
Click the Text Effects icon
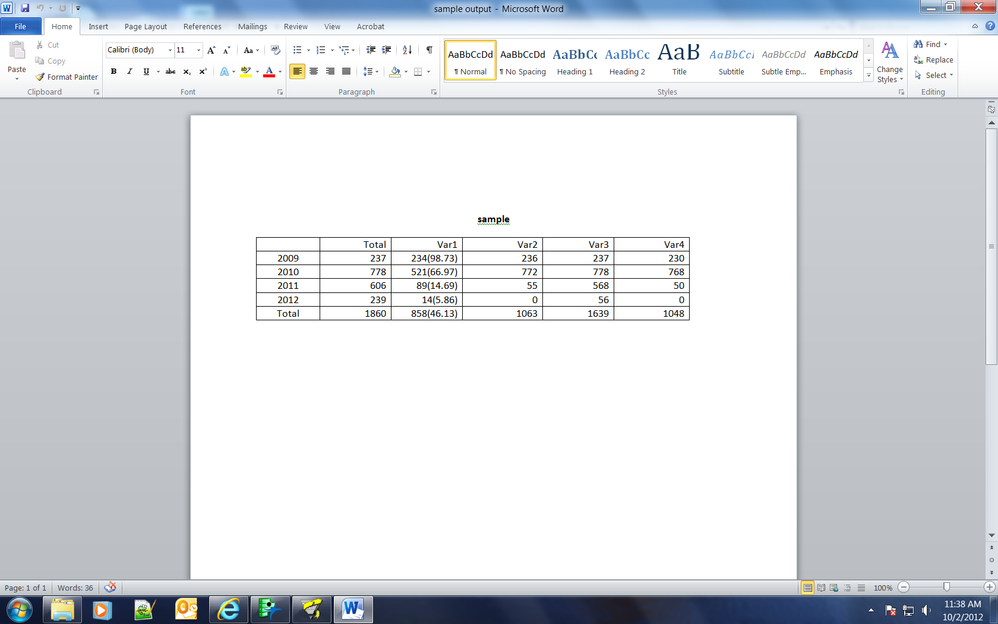coord(224,72)
